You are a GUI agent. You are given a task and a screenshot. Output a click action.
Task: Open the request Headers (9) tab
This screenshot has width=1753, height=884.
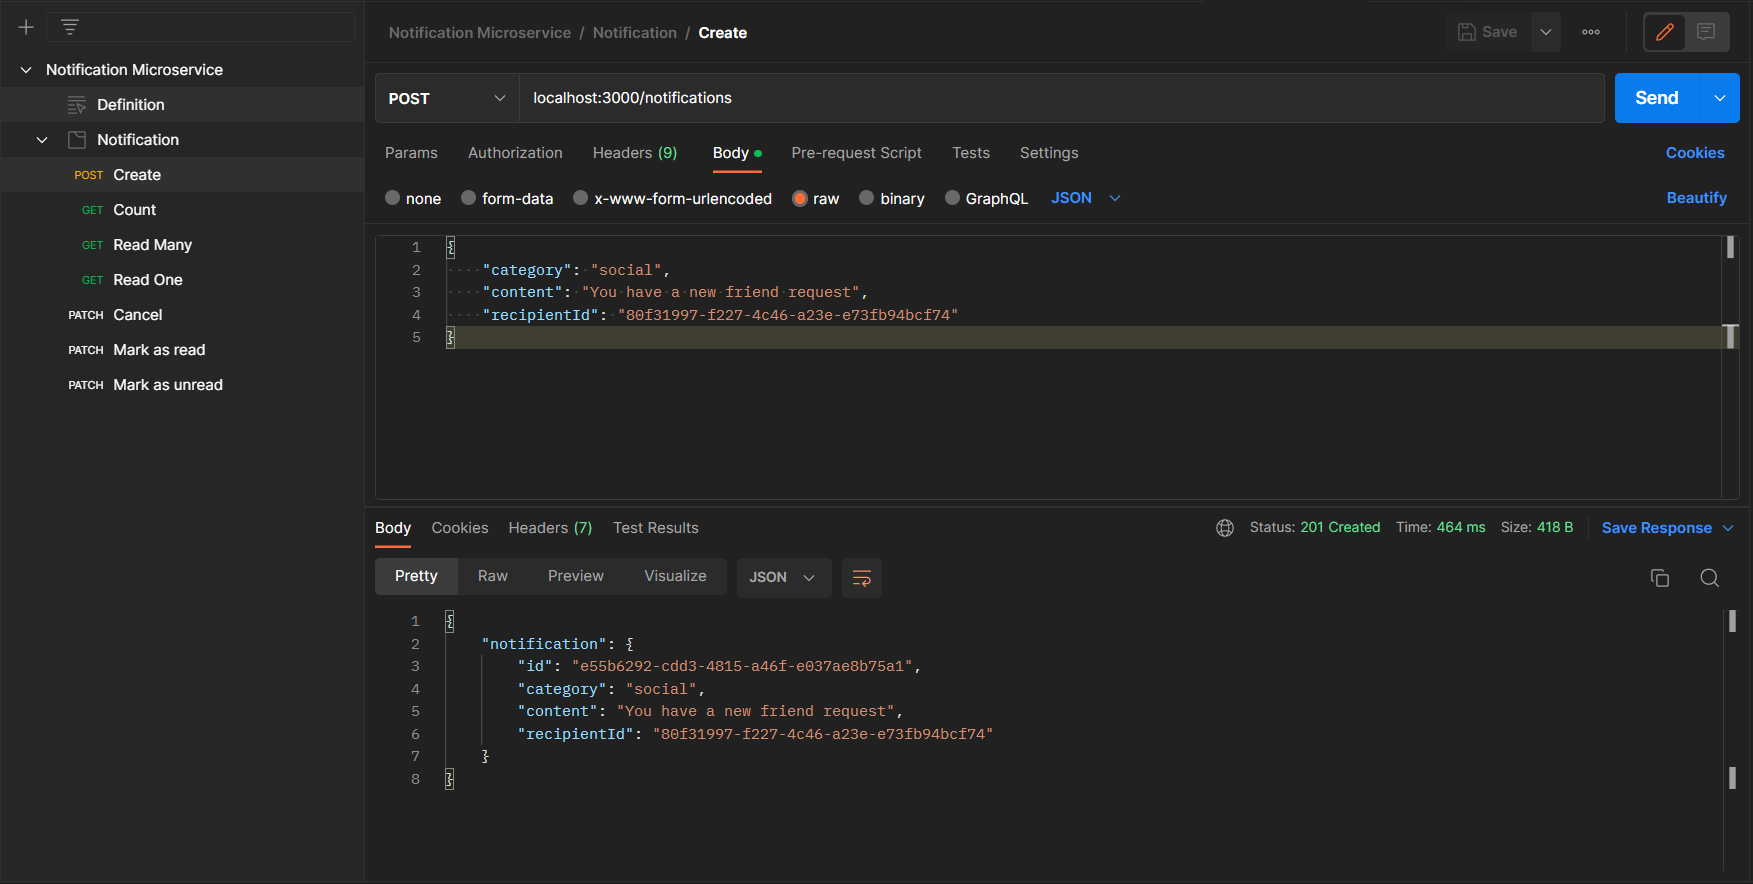[x=635, y=153]
